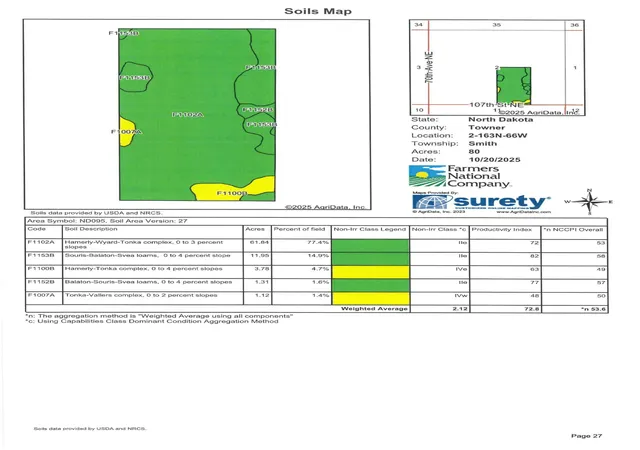Click the "Soils Map" page title
Image resolution: width=640 pixels, height=450 pixels.
[x=318, y=11]
